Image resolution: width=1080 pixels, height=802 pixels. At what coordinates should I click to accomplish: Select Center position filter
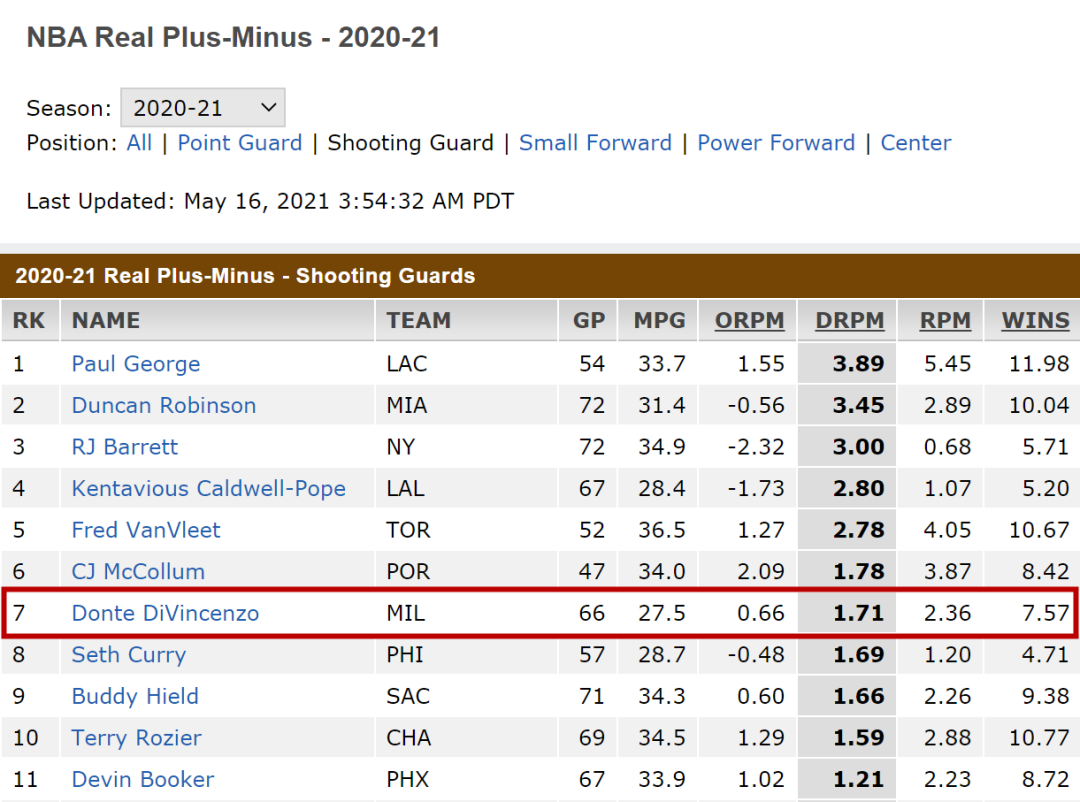pyautogui.click(x=915, y=143)
